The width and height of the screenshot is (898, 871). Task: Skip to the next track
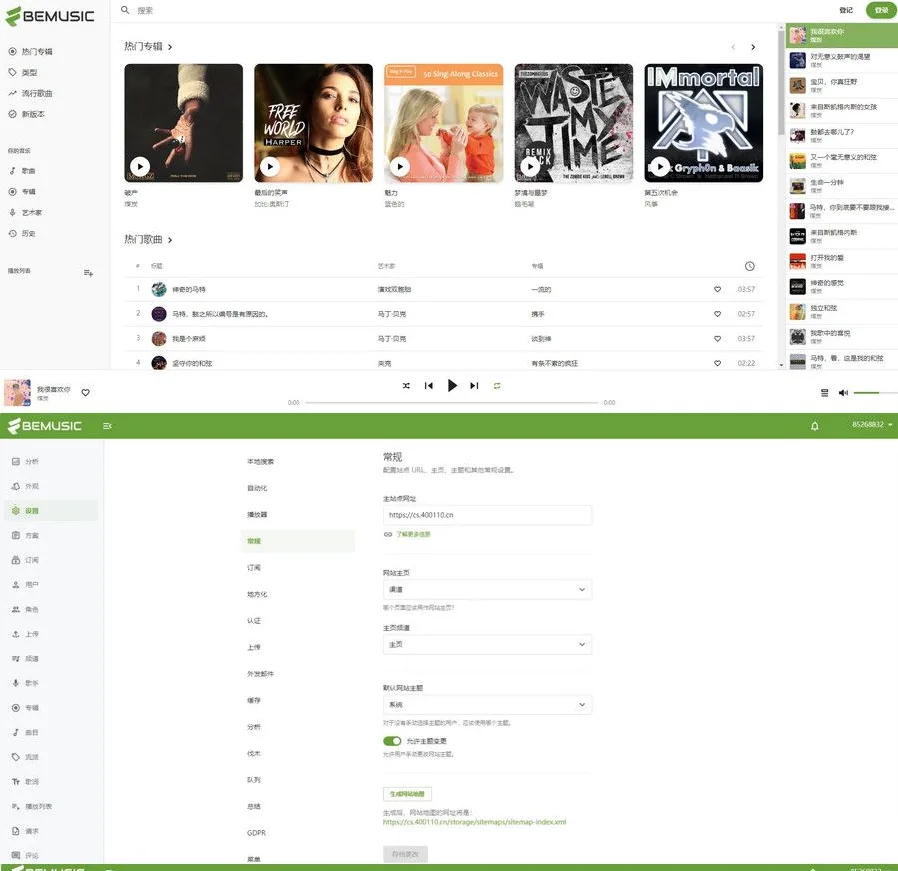pyautogui.click(x=474, y=385)
